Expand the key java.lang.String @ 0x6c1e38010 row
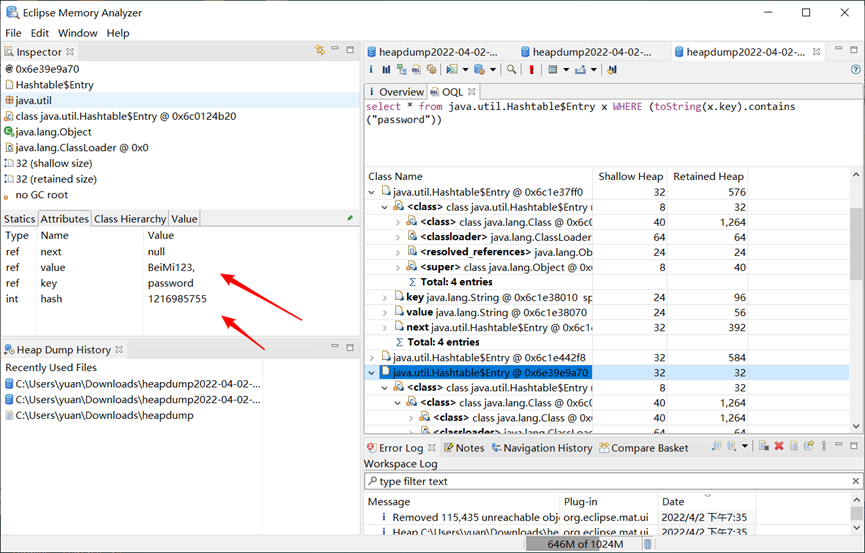 click(385, 297)
